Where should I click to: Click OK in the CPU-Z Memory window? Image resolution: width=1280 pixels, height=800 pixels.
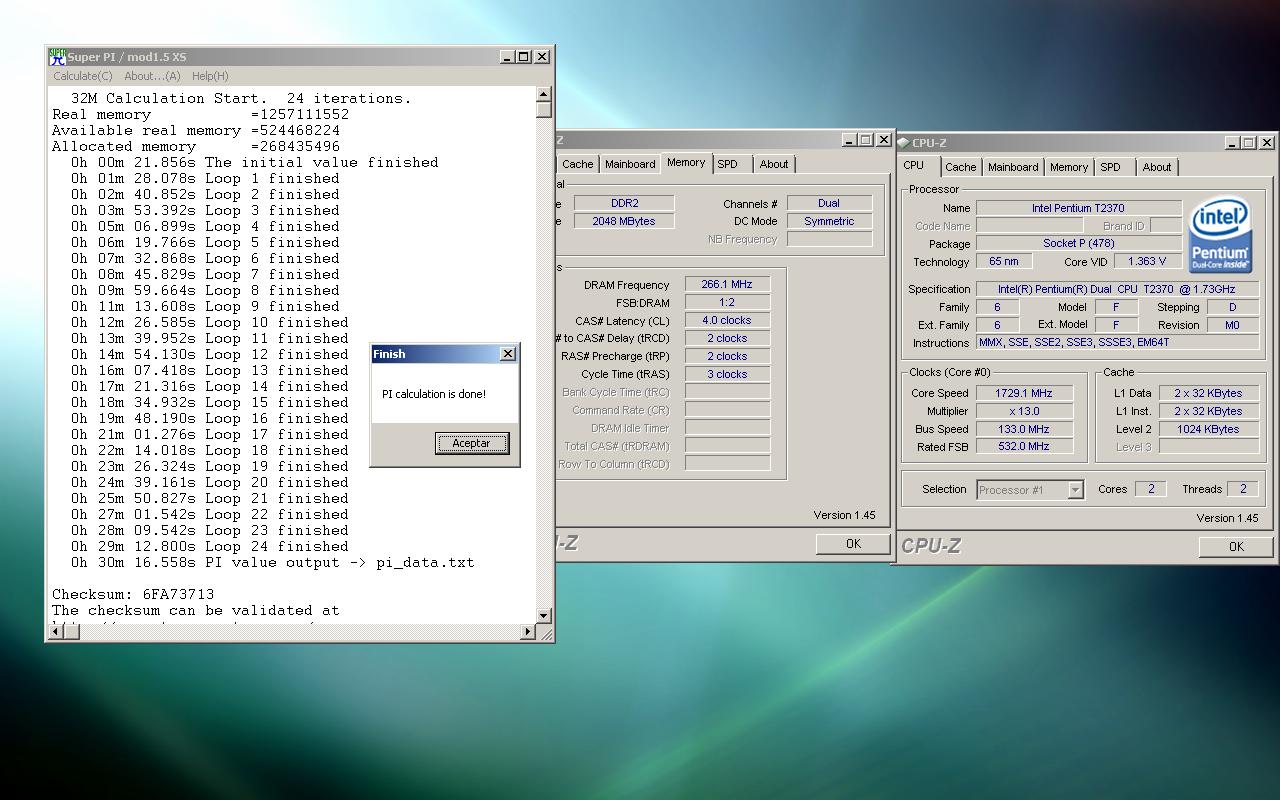(x=853, y=543)
